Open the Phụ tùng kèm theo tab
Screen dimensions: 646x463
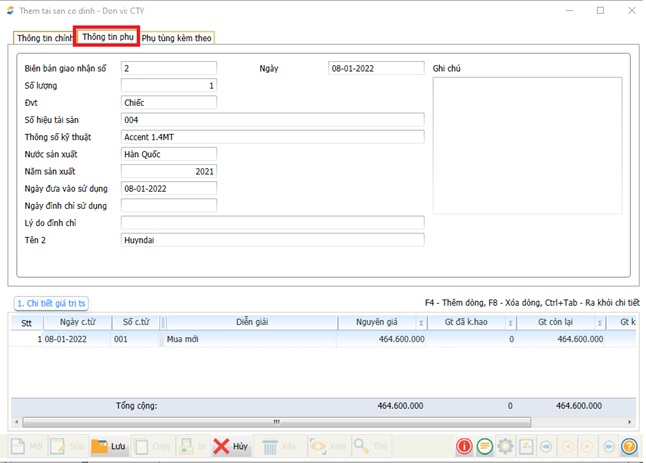click(177, 38)
